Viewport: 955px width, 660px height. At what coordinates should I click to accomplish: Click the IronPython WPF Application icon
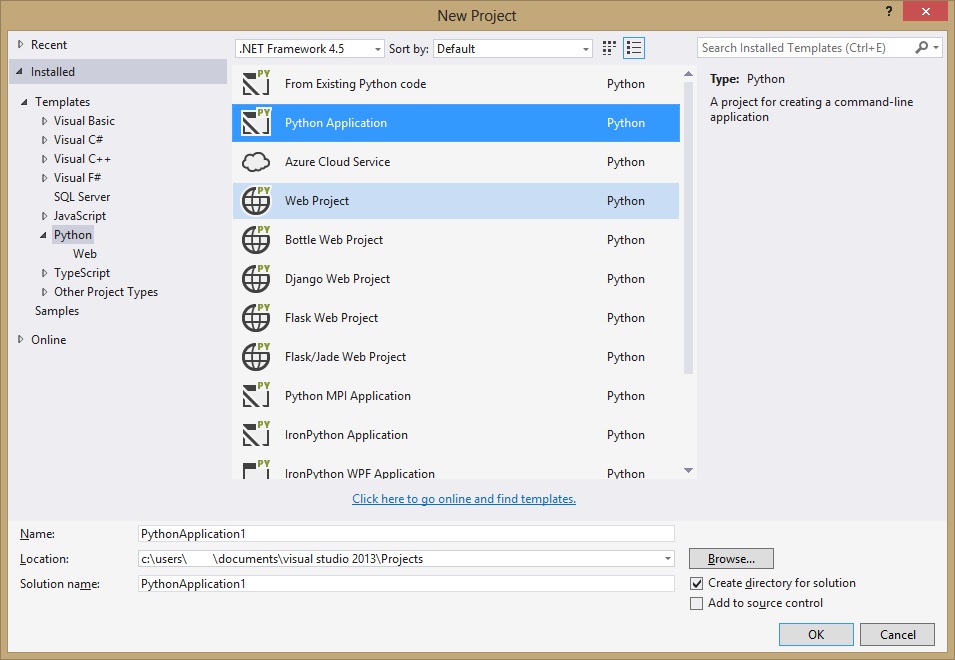(x=256, y=469)
